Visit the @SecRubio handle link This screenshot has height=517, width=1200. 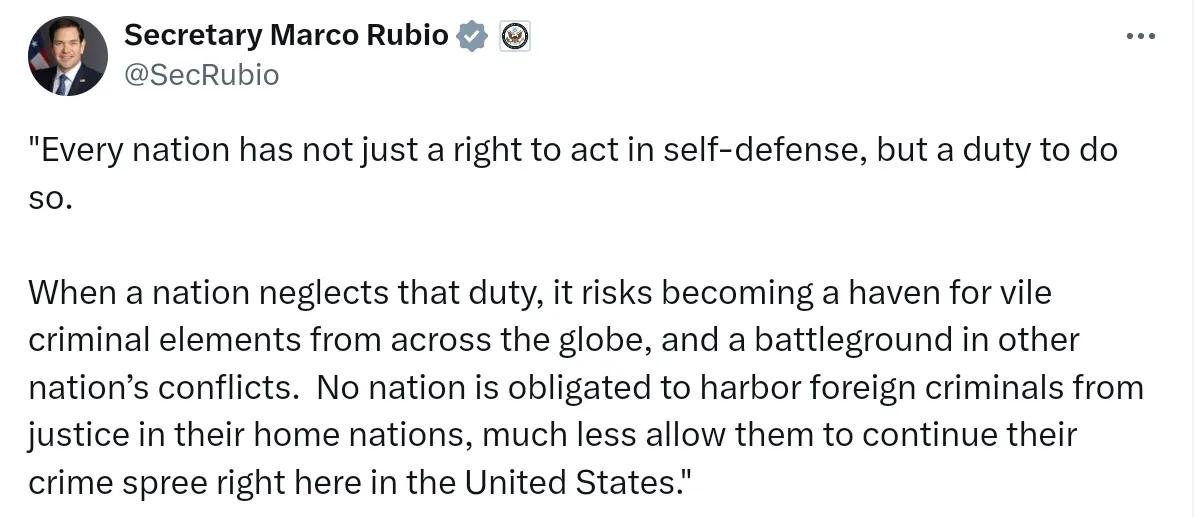pyautogui.click(x=201, y=75)
